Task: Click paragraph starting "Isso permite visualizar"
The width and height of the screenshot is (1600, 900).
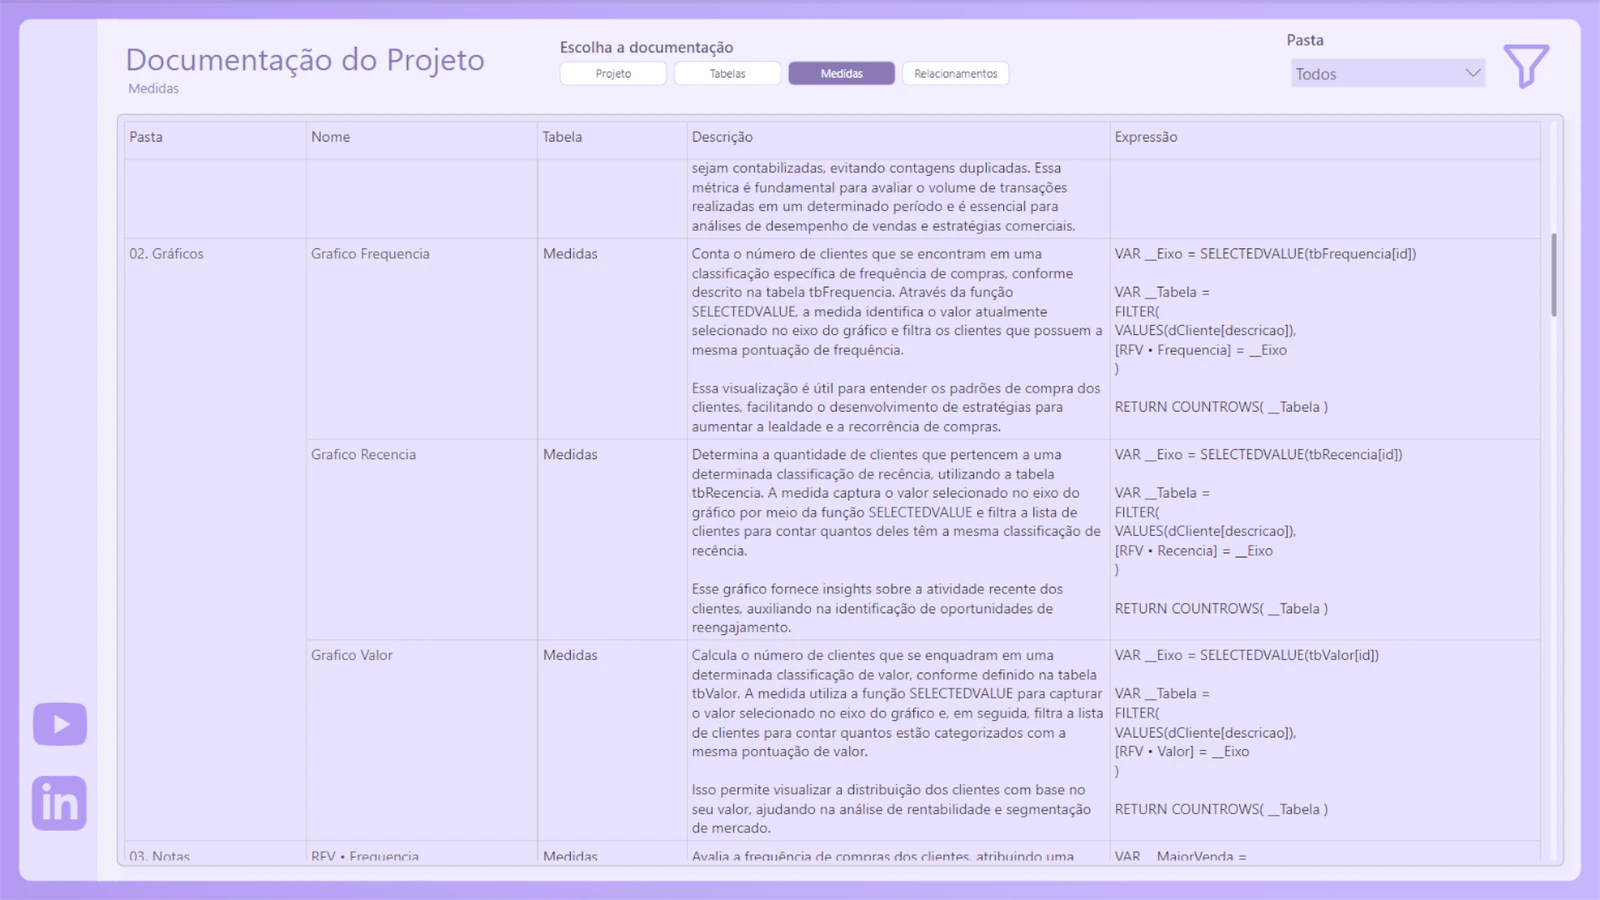Action: coord(891,809)
